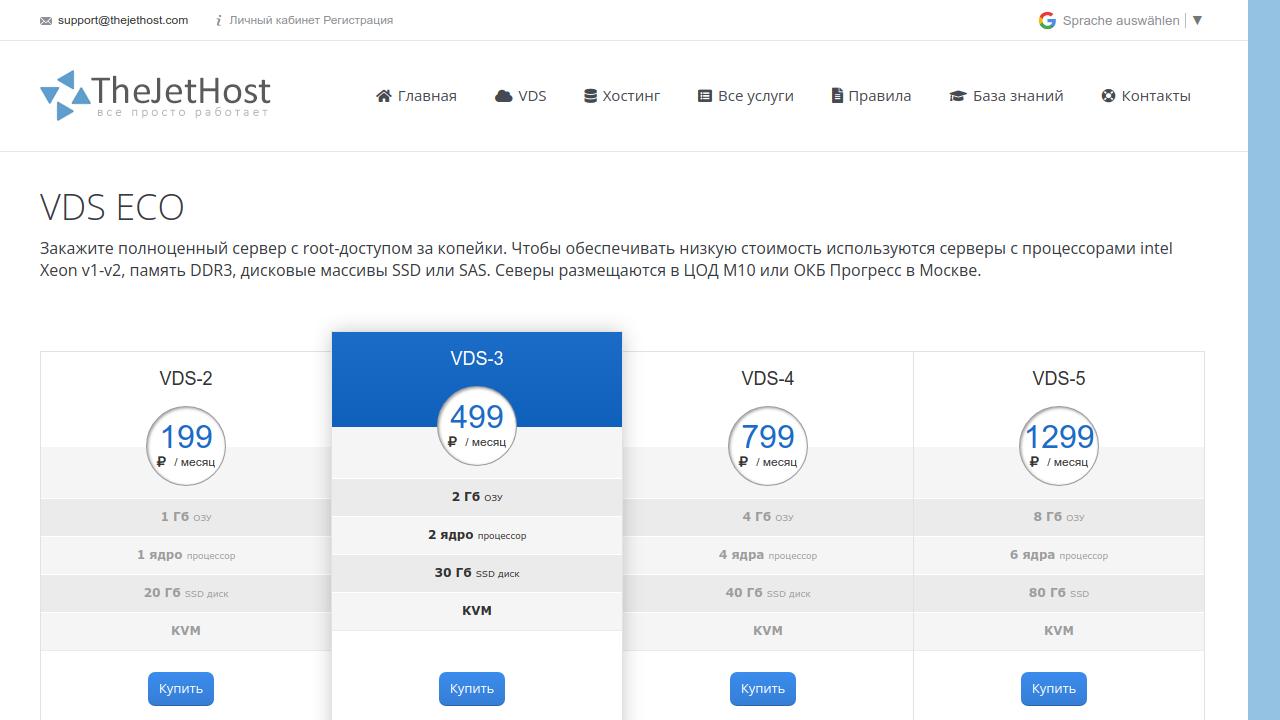Screen dimensions: 1280x720
Task: Click the VDS-3 plan title
Action: [477, 358]
